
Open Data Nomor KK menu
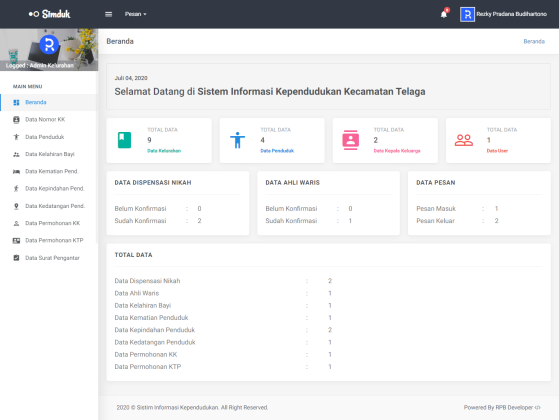pos(49,119)
